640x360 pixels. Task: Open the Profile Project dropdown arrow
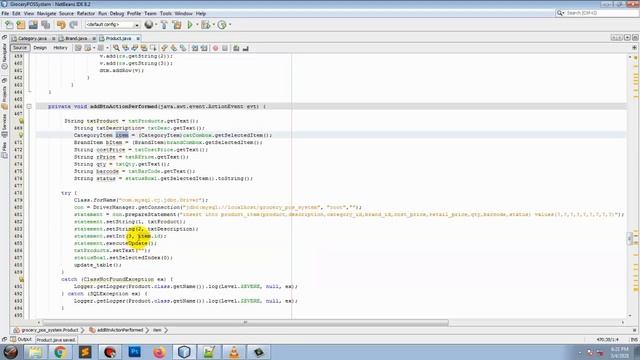click(x=230, y=25)
